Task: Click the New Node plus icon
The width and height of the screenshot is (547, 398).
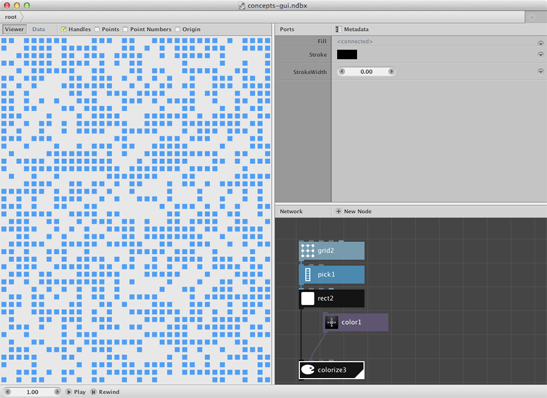Action: click(338, 211)
